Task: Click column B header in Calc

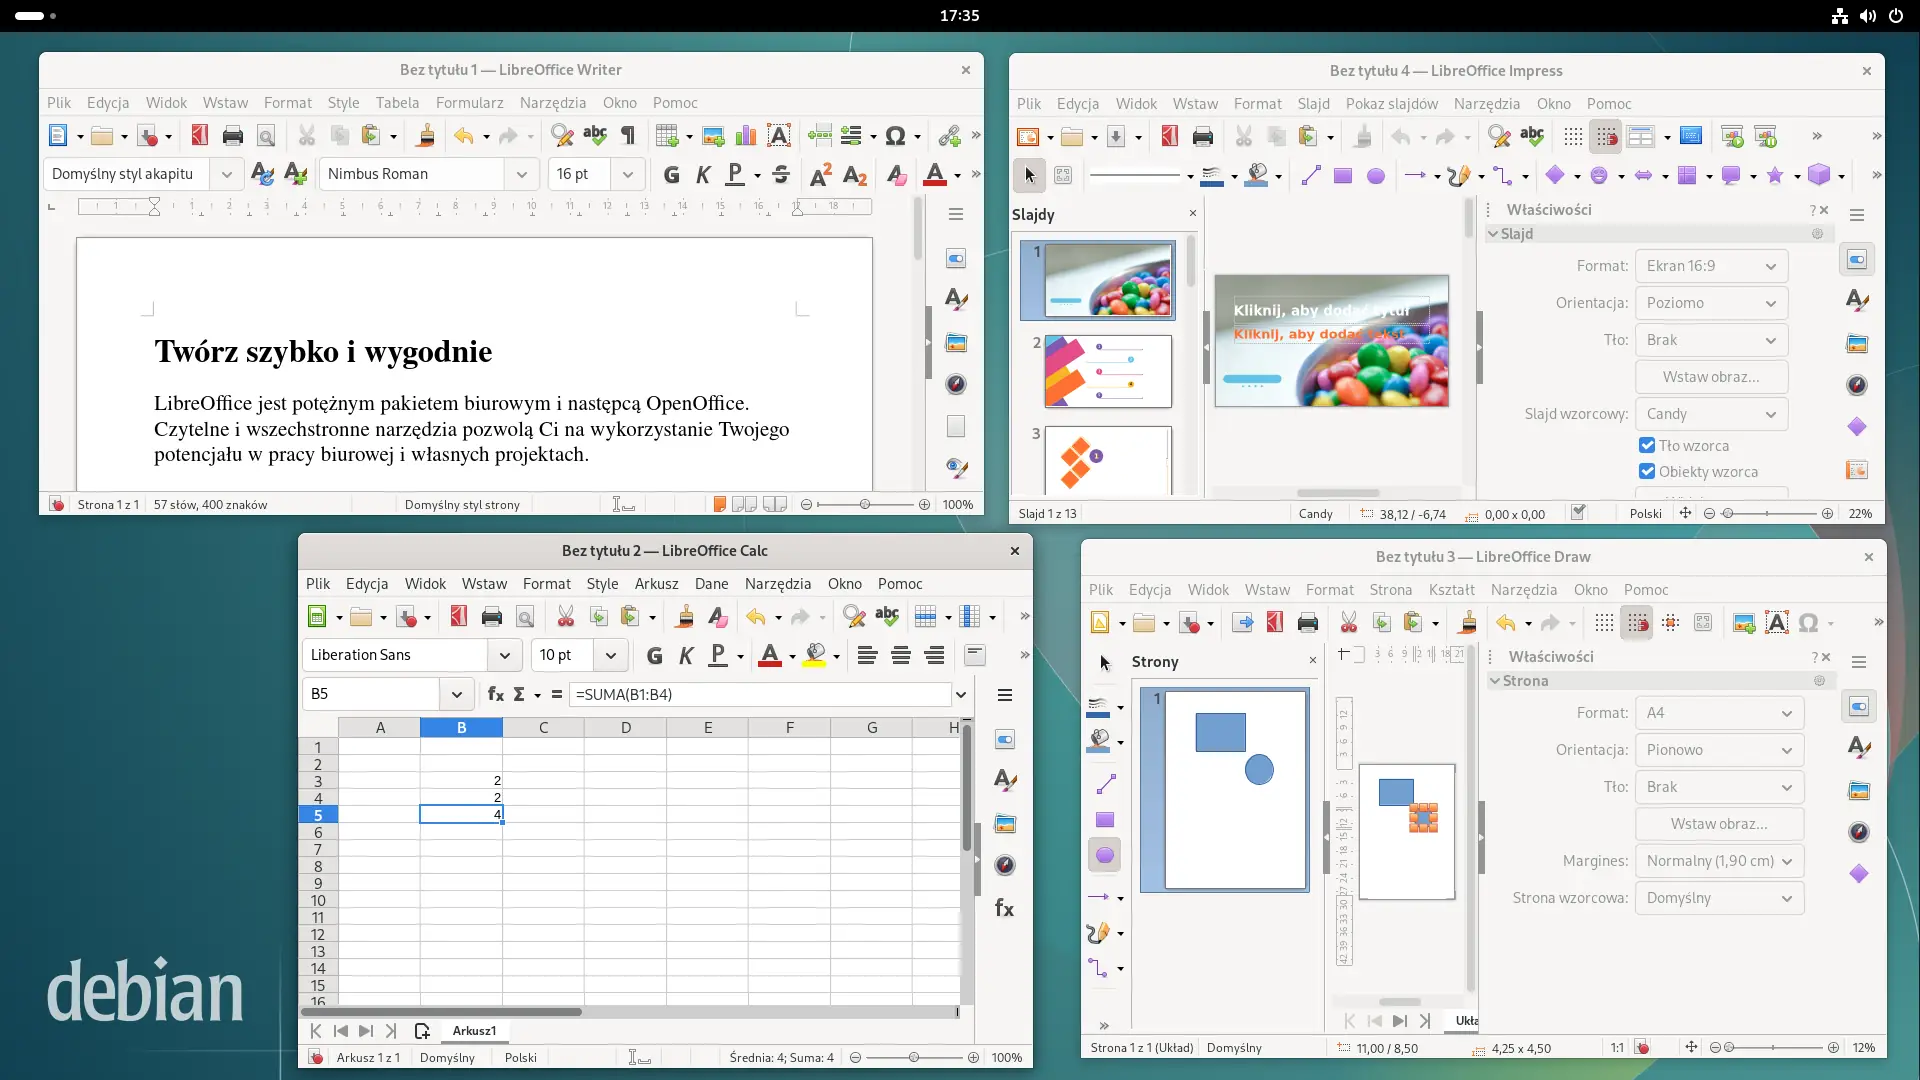Action: [x=461, y=728]
